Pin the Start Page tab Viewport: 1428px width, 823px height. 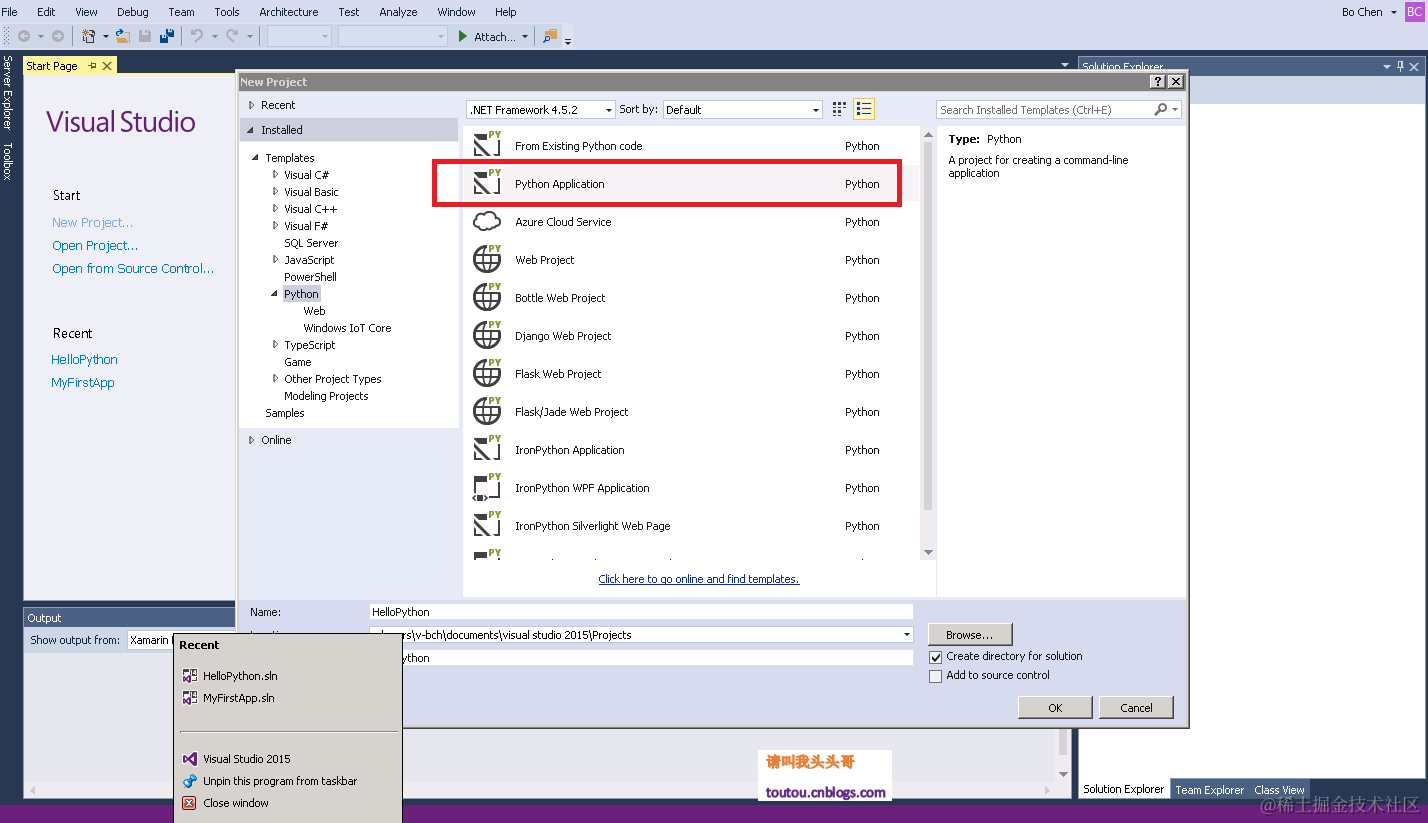(x=92, y=65)
